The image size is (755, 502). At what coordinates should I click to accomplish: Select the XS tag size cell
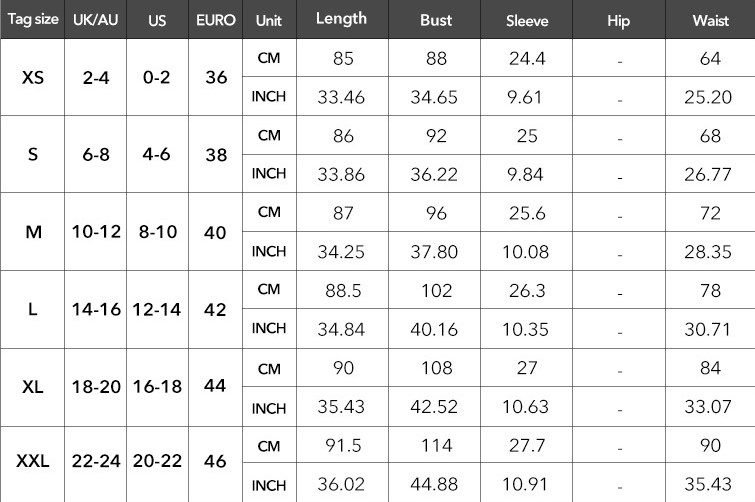tap(33, 77)
